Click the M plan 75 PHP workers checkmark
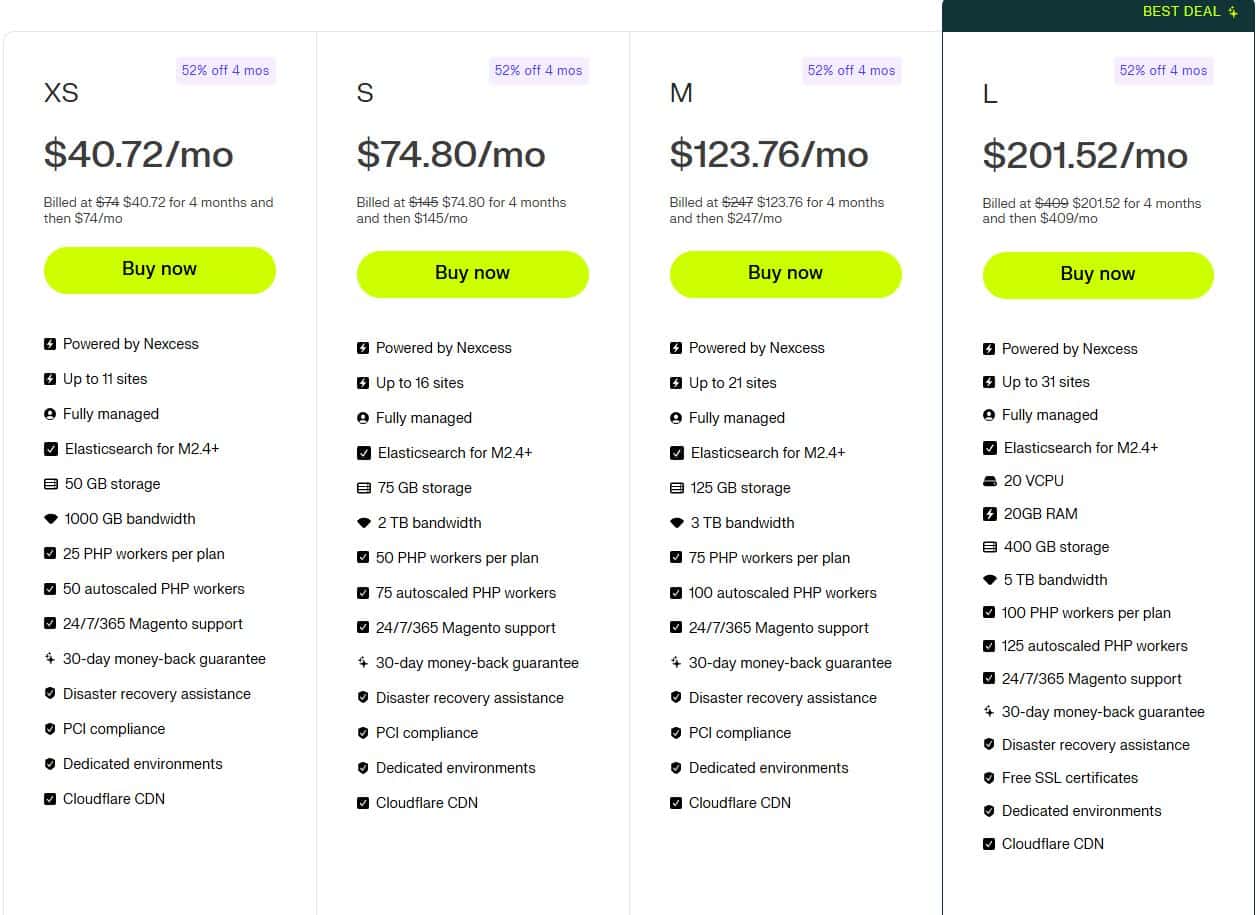The width and height of the screenshot is (1256, 915). point(676,558)
